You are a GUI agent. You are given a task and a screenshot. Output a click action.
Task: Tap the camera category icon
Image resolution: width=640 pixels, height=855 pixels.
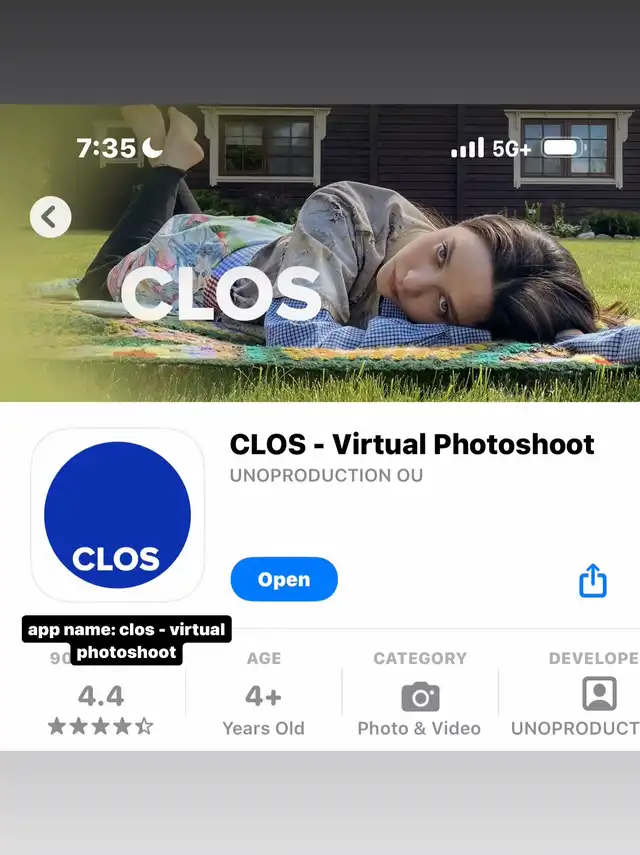(420, 696)
